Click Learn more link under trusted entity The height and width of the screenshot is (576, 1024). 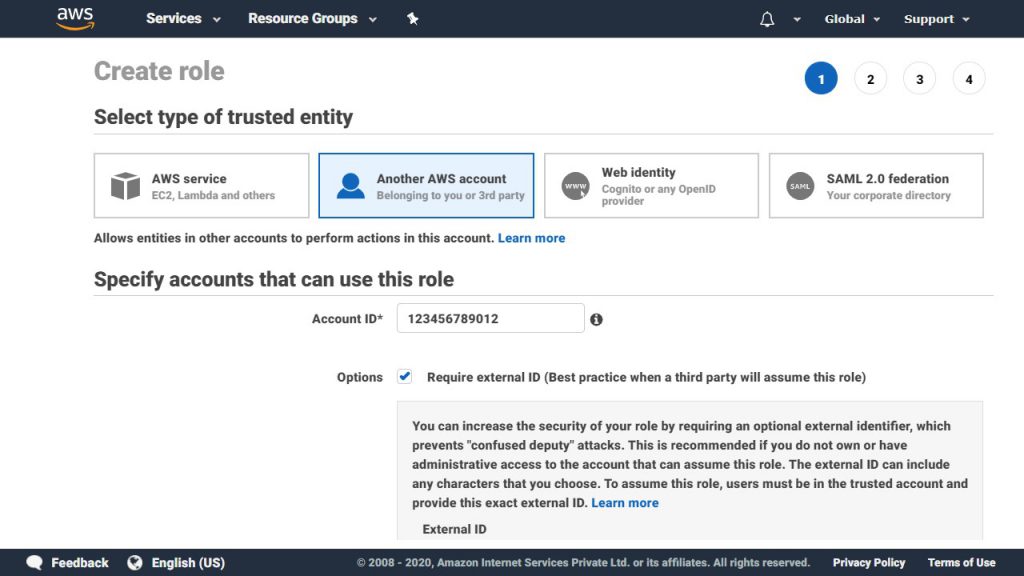tap(532, 238)
